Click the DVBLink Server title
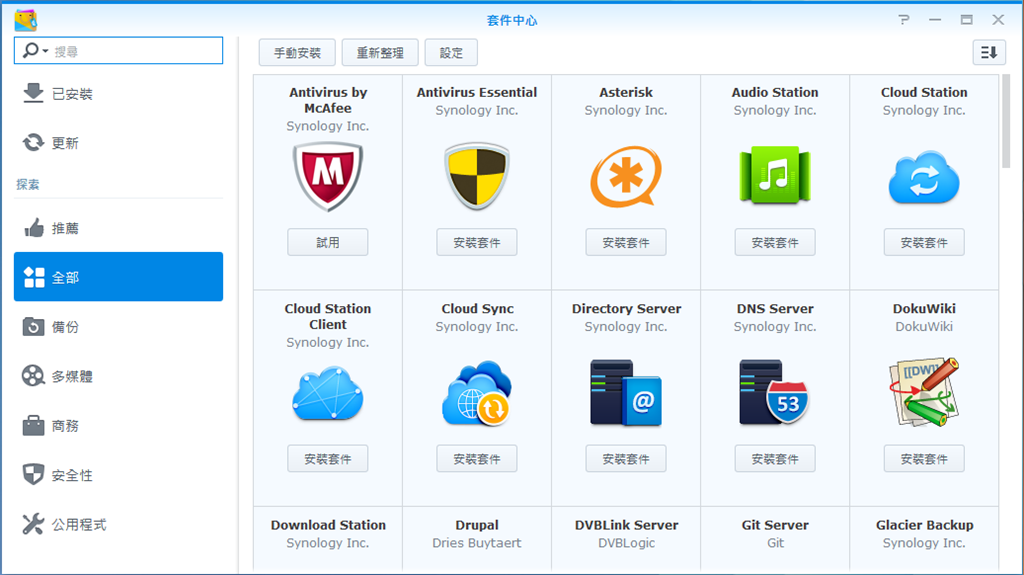The width and height of the screenshot is (1024, 575). click(626, 525)
